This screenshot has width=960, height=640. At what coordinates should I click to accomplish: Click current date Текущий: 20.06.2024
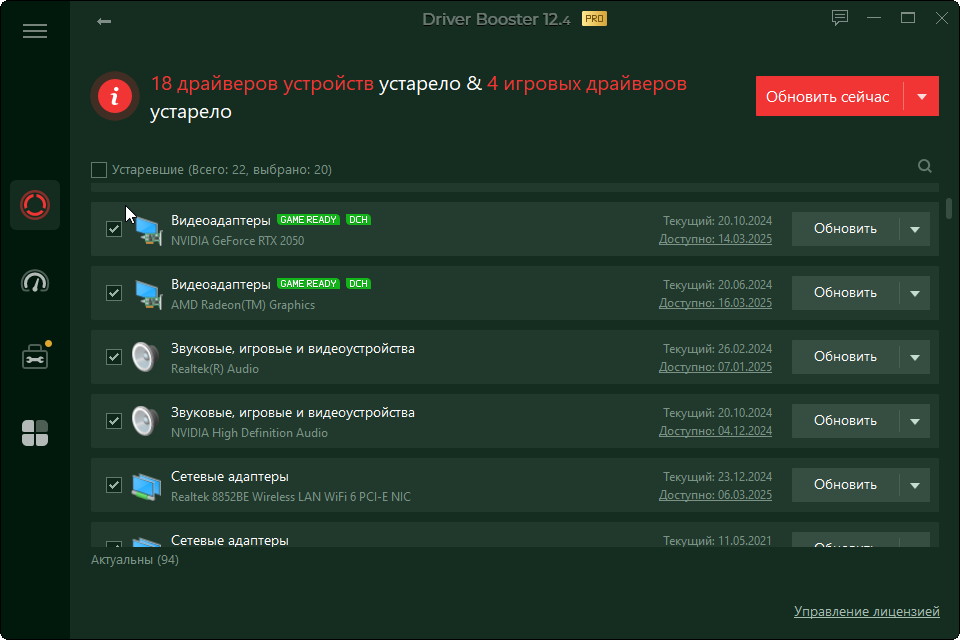point(718,285)
